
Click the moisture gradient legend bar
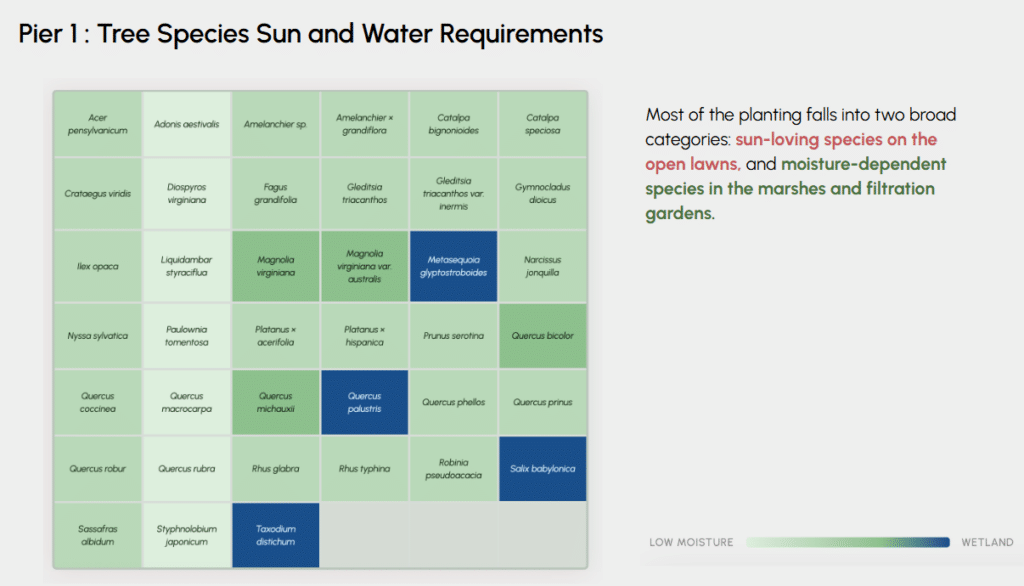coord(847,542)
